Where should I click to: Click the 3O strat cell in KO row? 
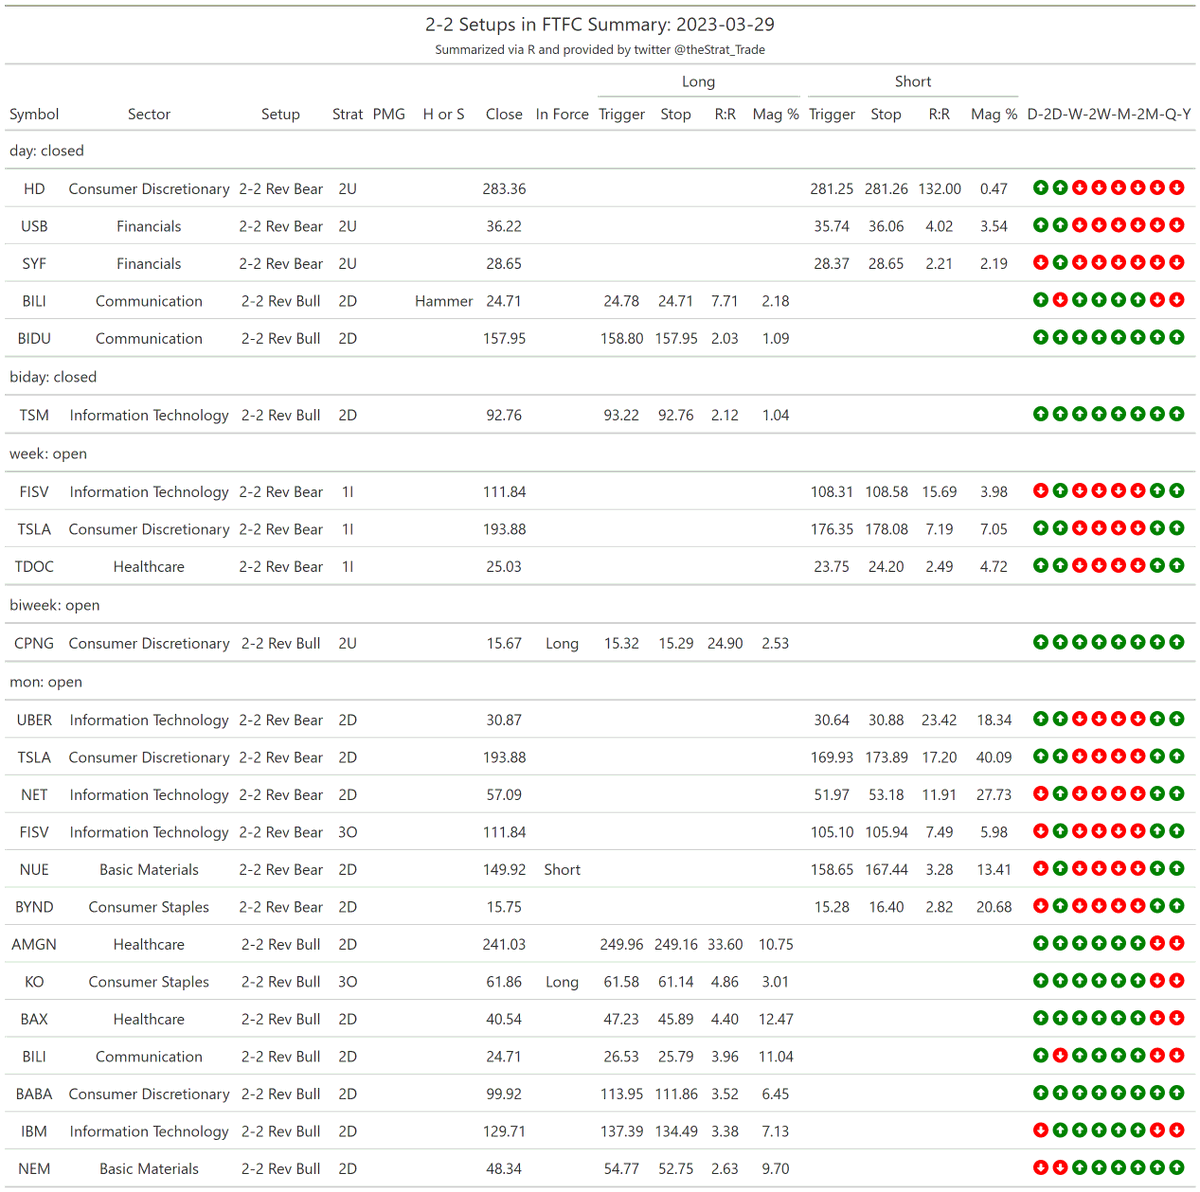click(x=348, y=982)
